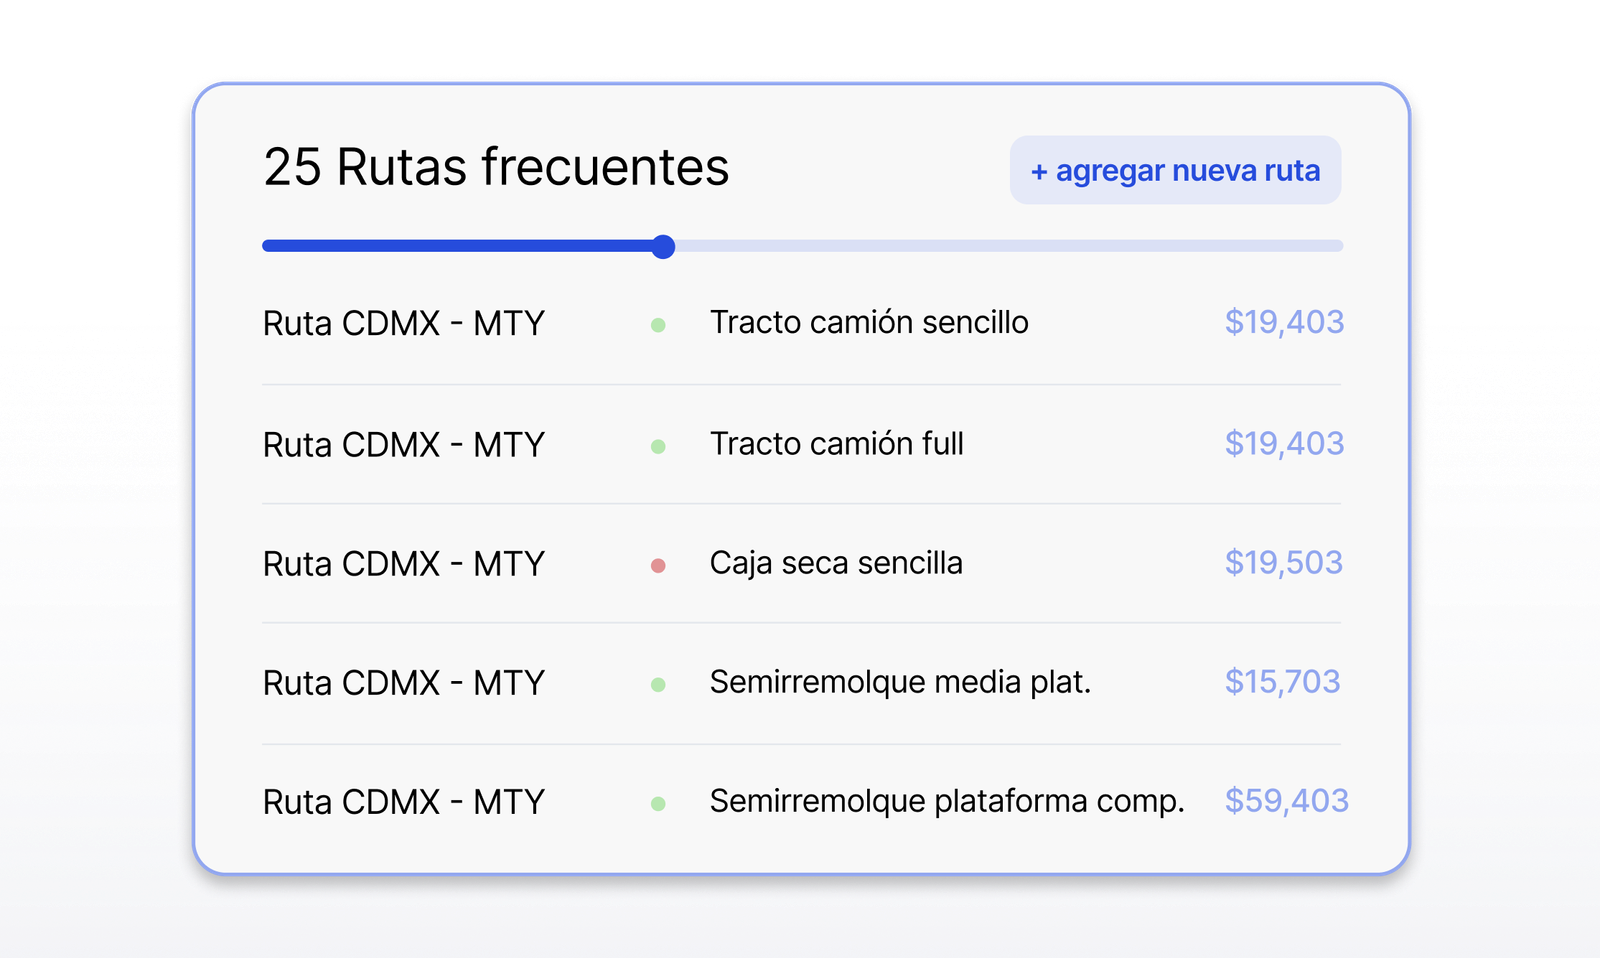Click the $19,503 price

(x=1284, y=563)
